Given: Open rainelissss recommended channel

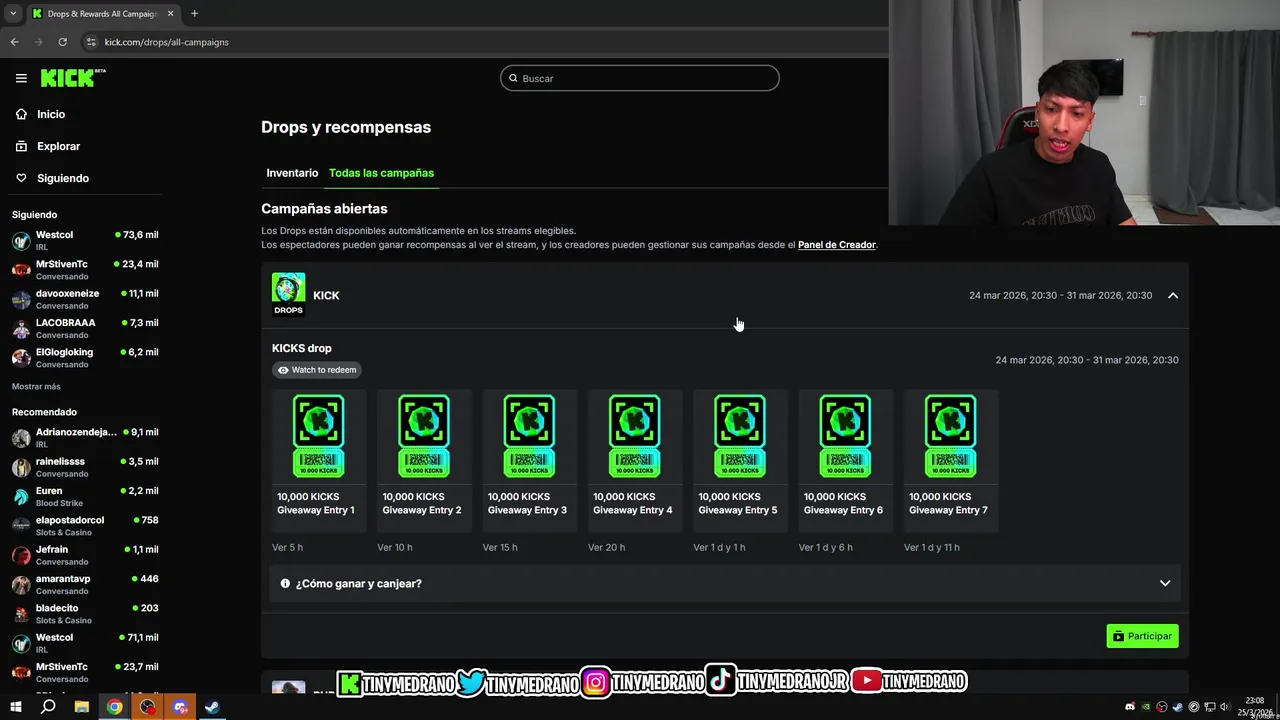Looking at the screenshot, I should pyautogui.click(x=84, y=467).
